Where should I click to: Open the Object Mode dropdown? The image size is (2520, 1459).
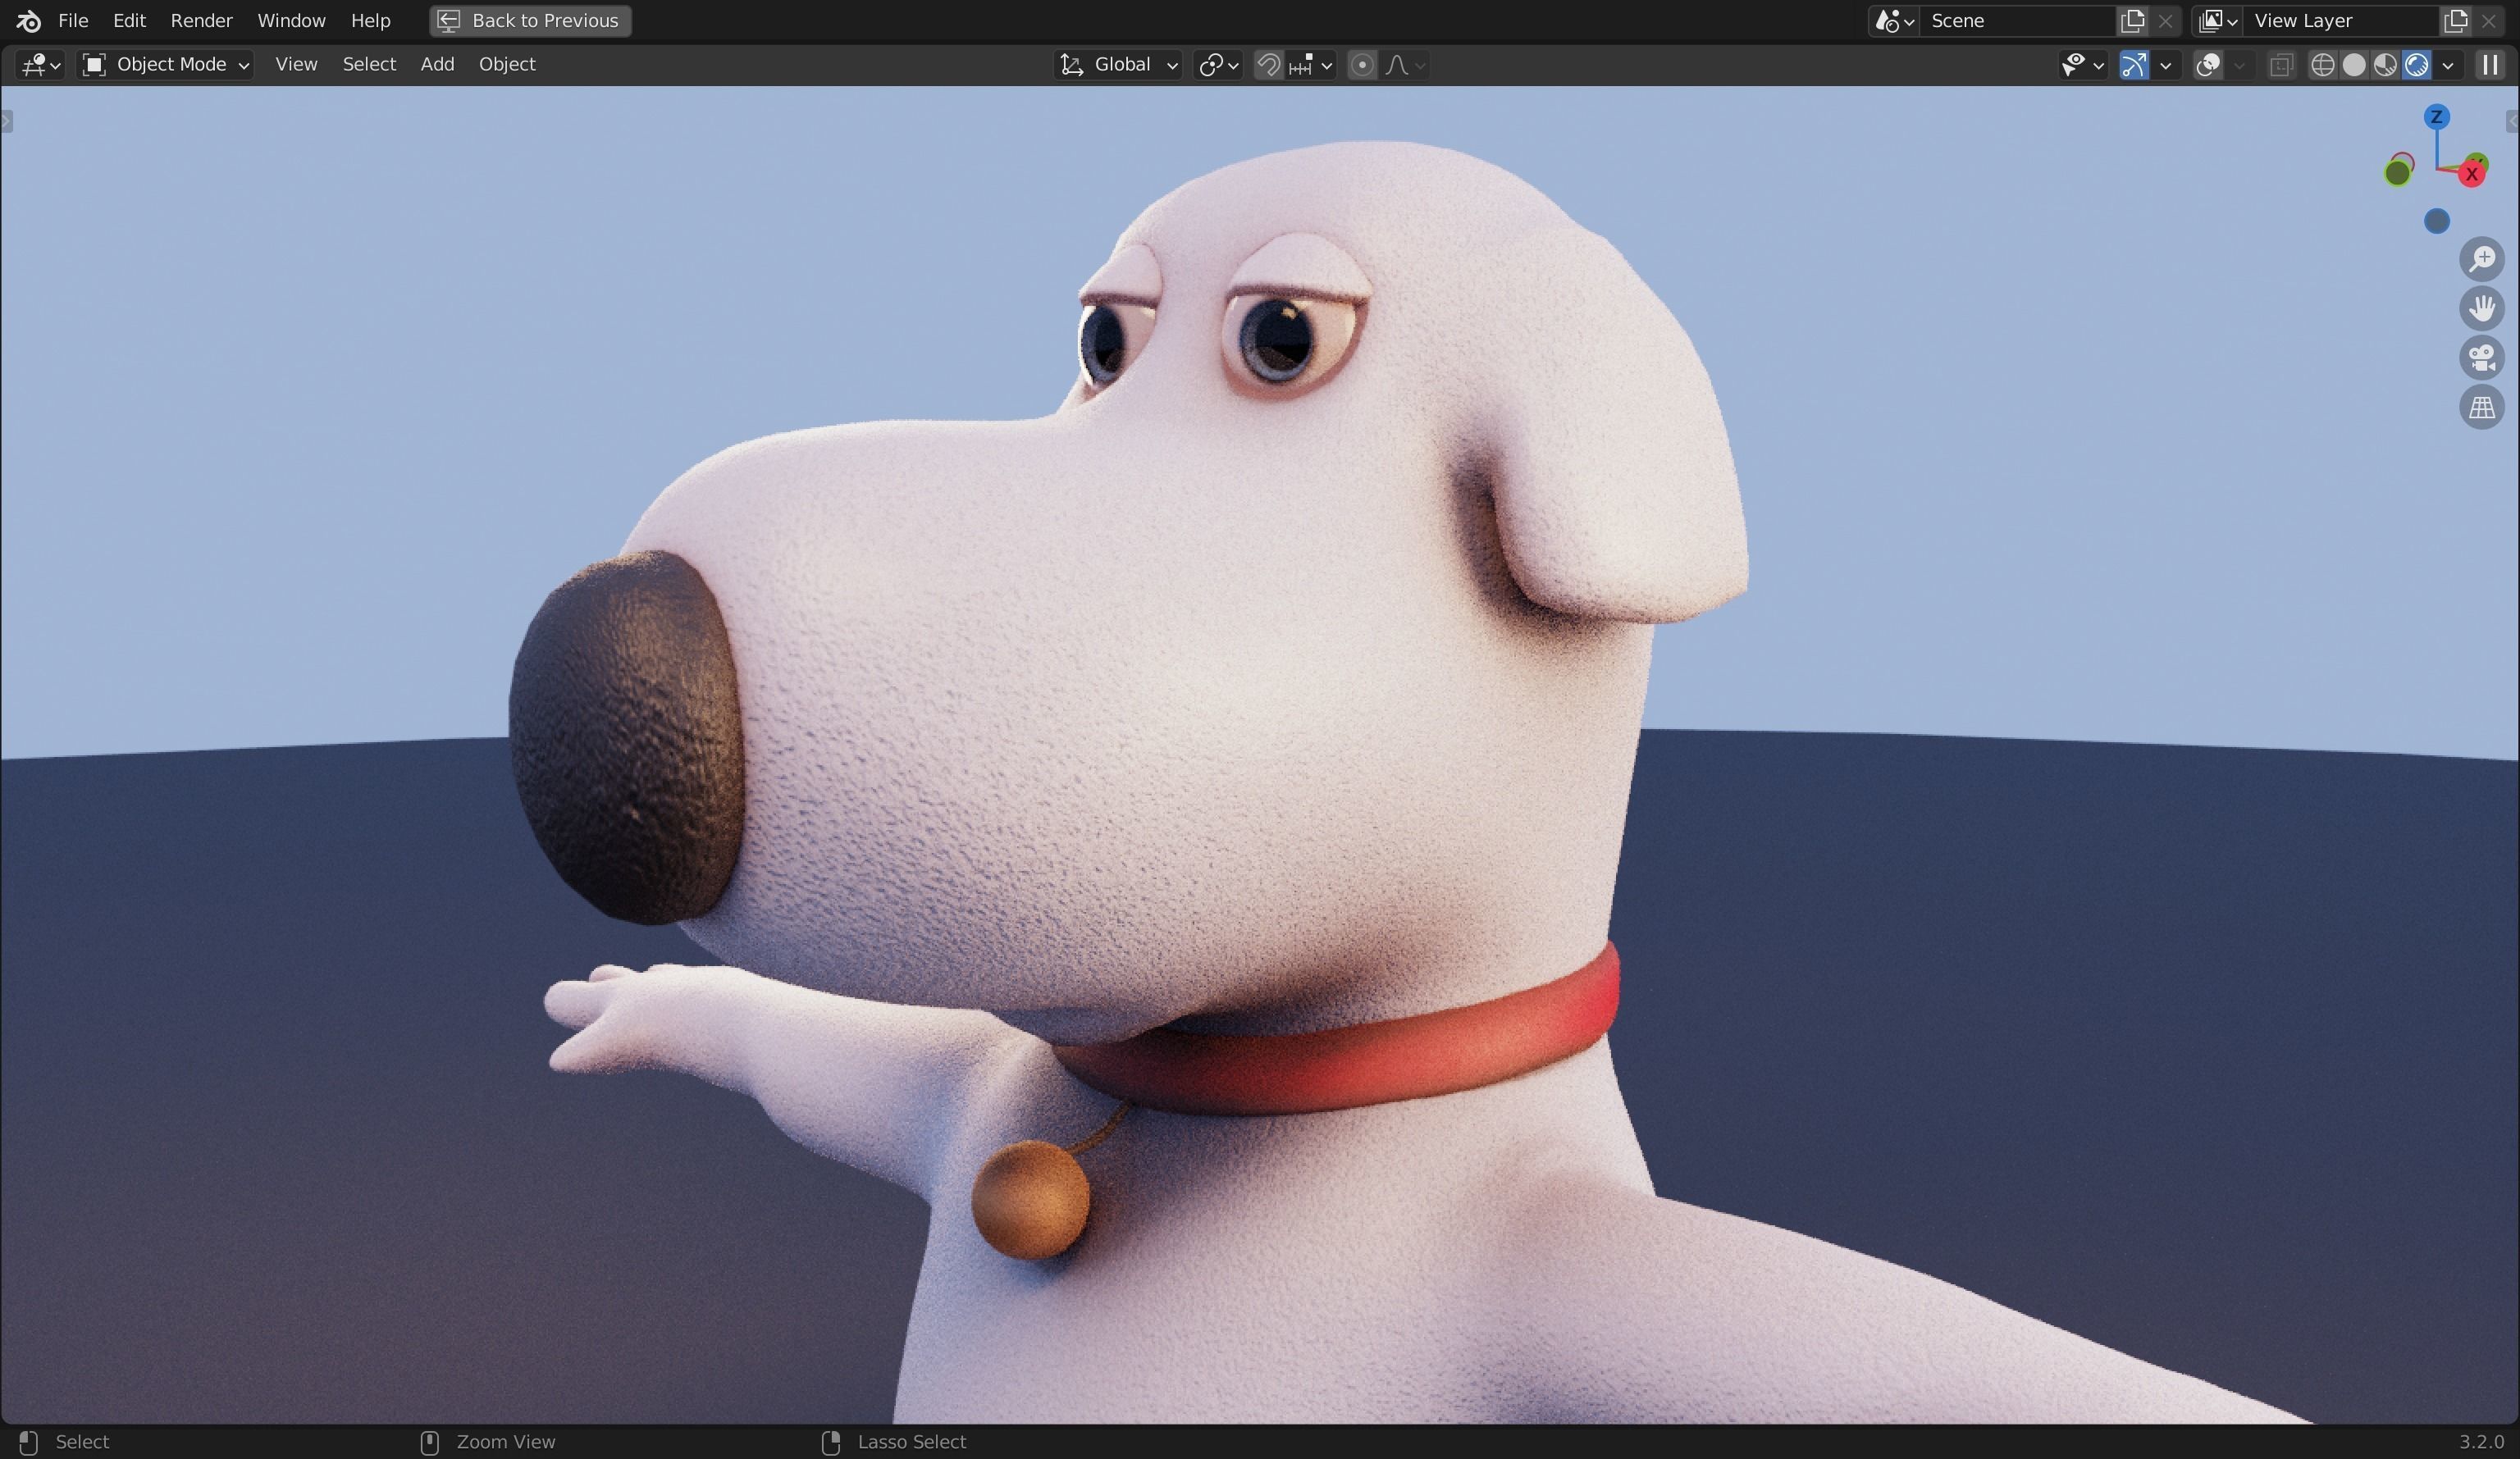click(x=166, y=65)
